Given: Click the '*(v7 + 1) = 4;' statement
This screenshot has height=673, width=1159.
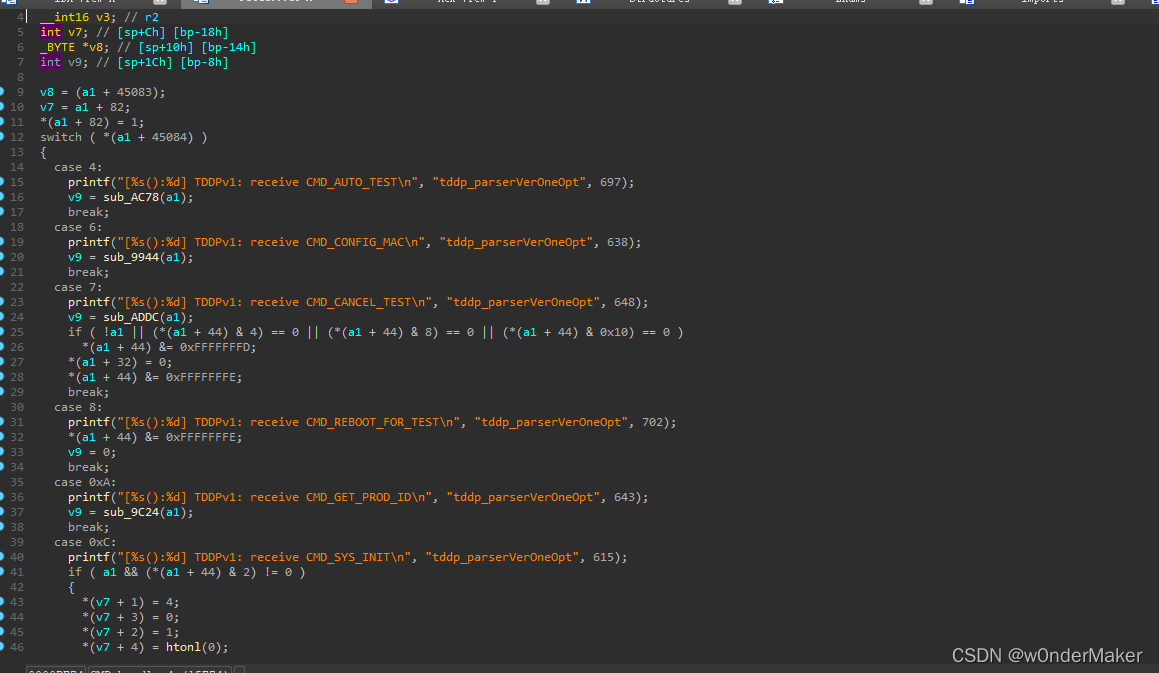Looking at the screenshot, I should tap(131, 602).
